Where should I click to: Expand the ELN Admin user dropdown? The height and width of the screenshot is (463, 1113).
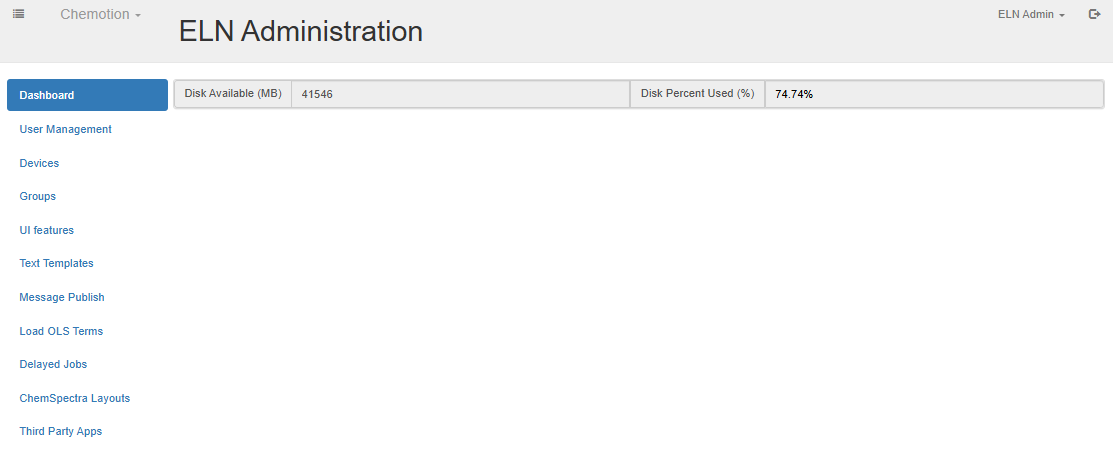[x=1031, y=15]
